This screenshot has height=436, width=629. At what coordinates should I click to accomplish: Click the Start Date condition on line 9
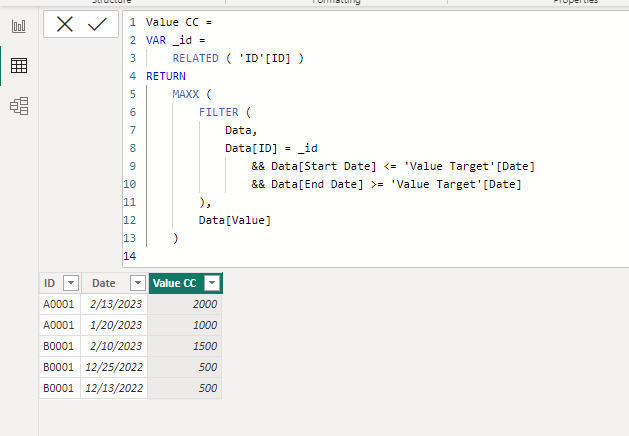coord(393,166)
